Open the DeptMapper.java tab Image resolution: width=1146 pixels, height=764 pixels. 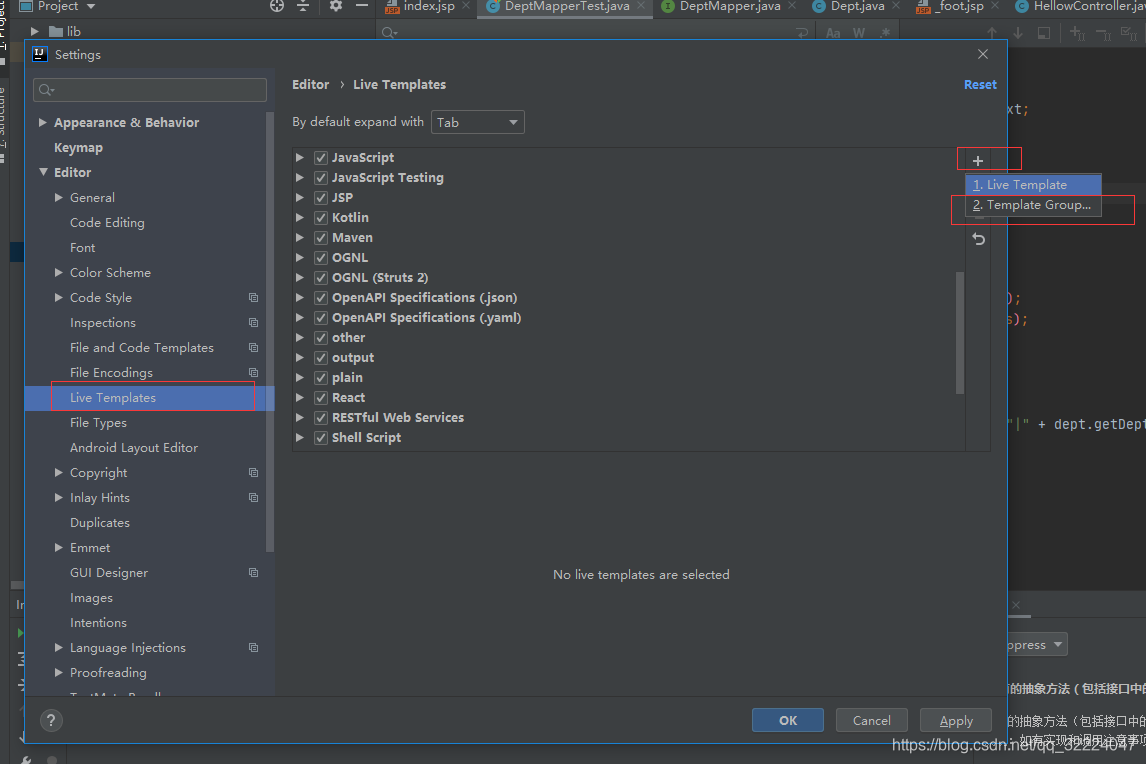click(x=729, y=7)
